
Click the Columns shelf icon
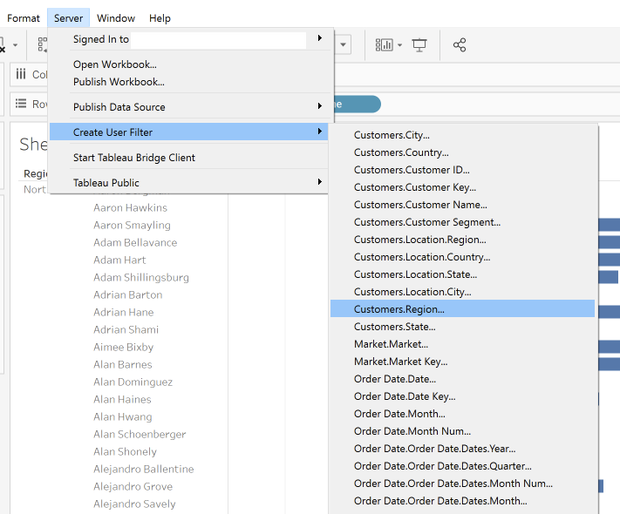click(22, 75)
